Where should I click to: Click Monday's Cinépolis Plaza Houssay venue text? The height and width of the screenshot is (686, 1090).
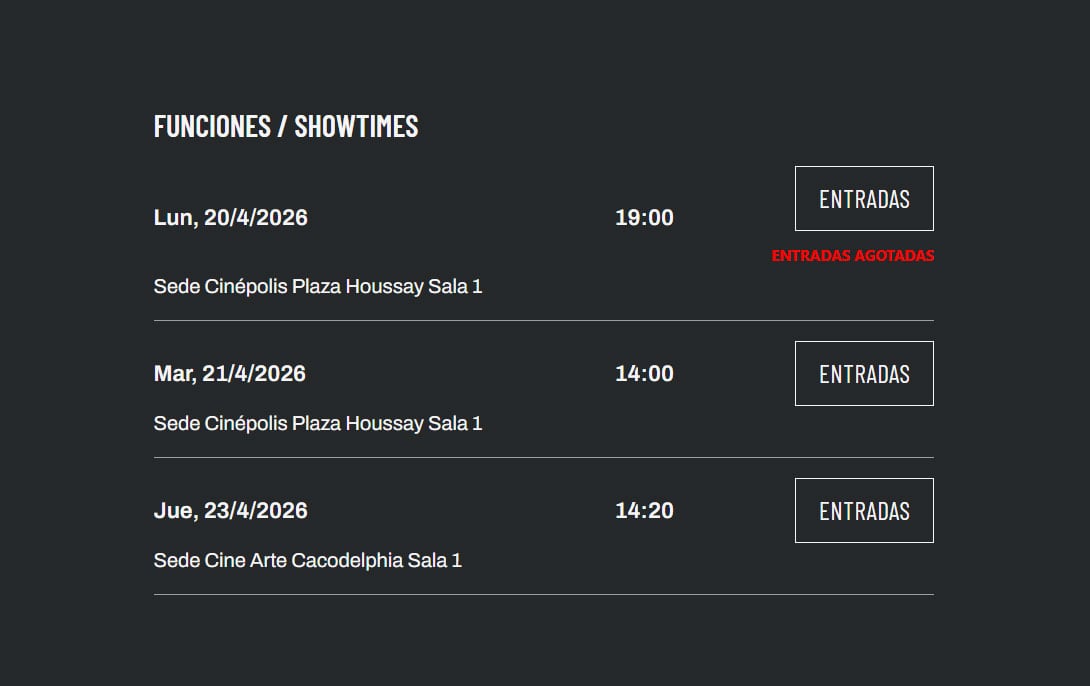point(318,287)
